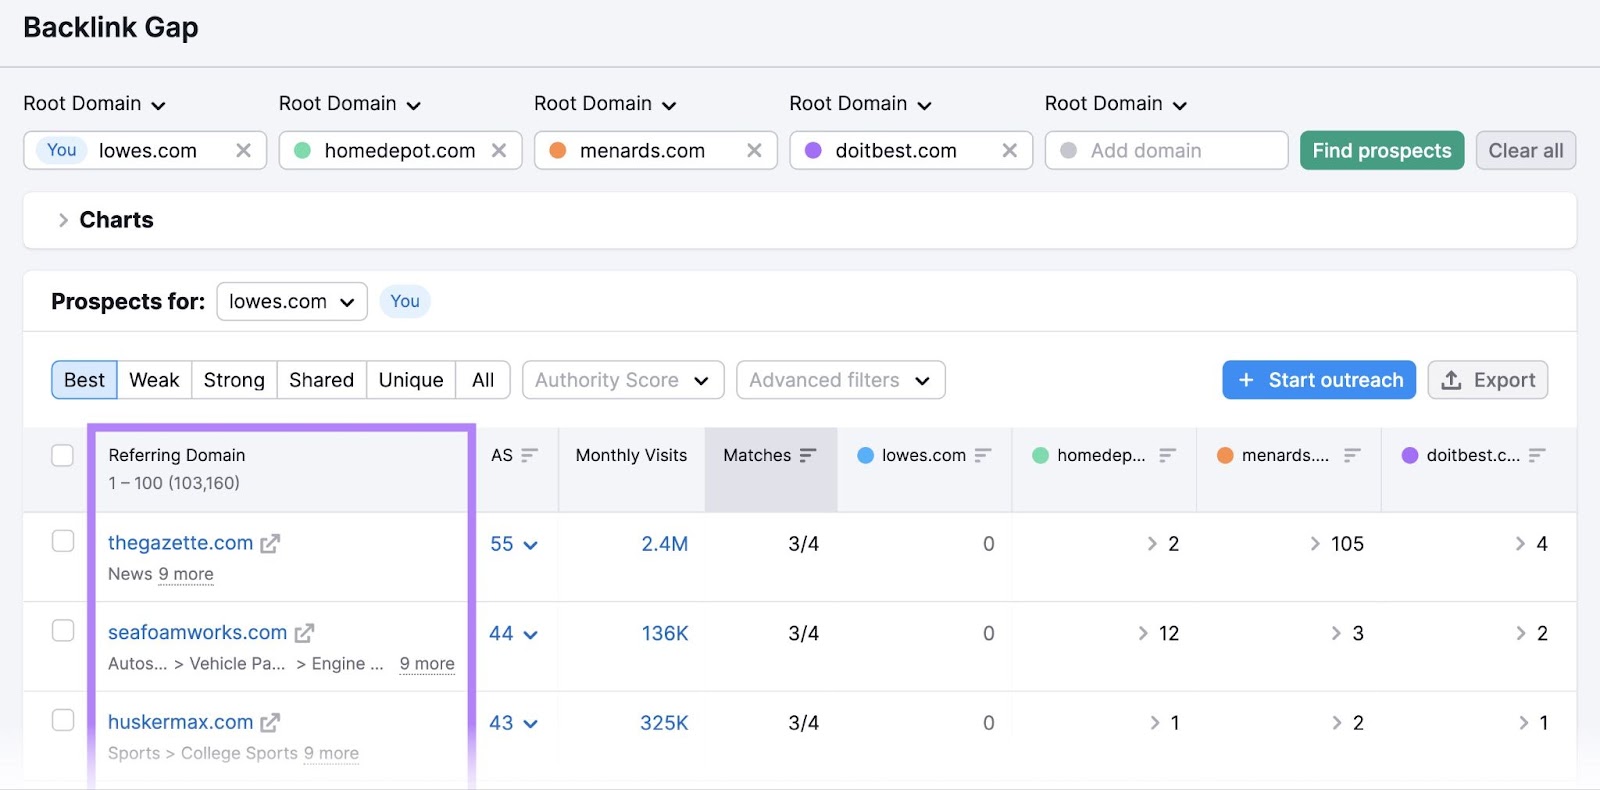Image resolution: width=1600 pixels, height=790 pixels.
Task: Open thegazette.com external link icon
Action: (x=270, y=544)
